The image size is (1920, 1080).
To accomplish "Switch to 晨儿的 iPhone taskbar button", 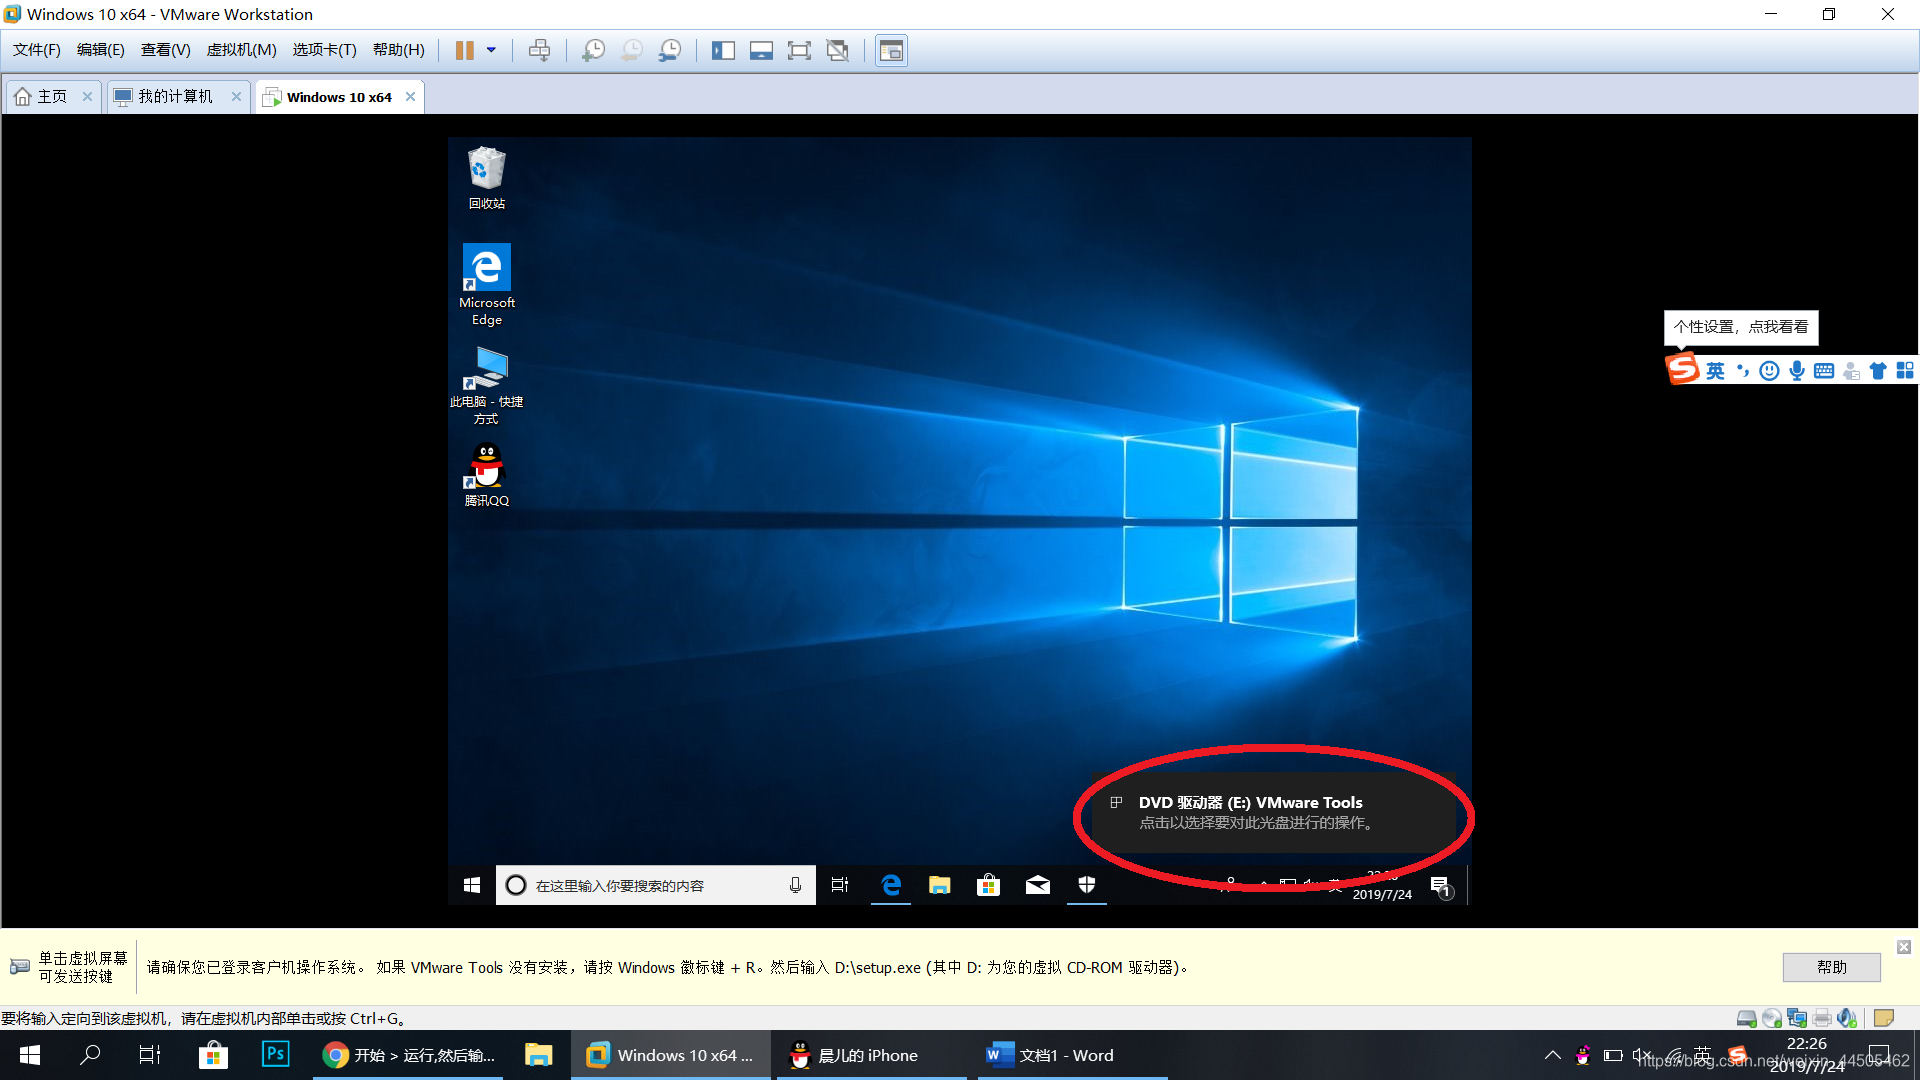I will click(x=870, y=1055).
